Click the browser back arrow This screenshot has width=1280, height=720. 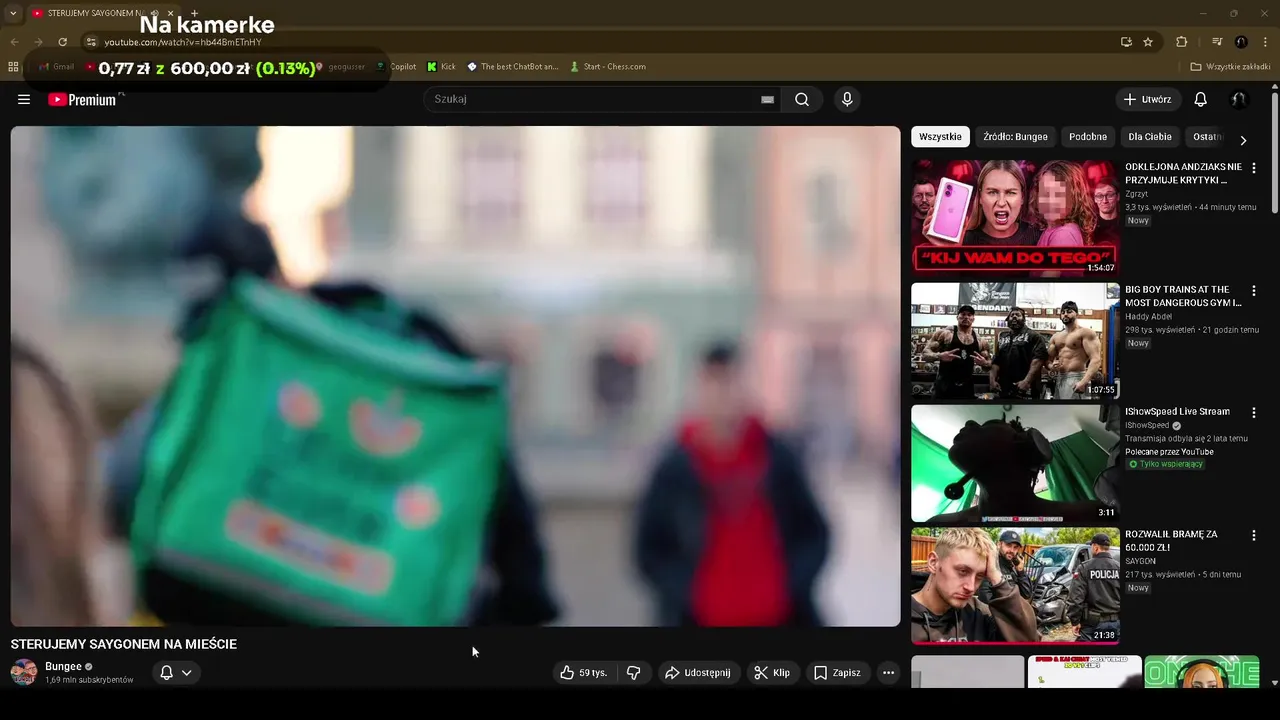(14, 42)
